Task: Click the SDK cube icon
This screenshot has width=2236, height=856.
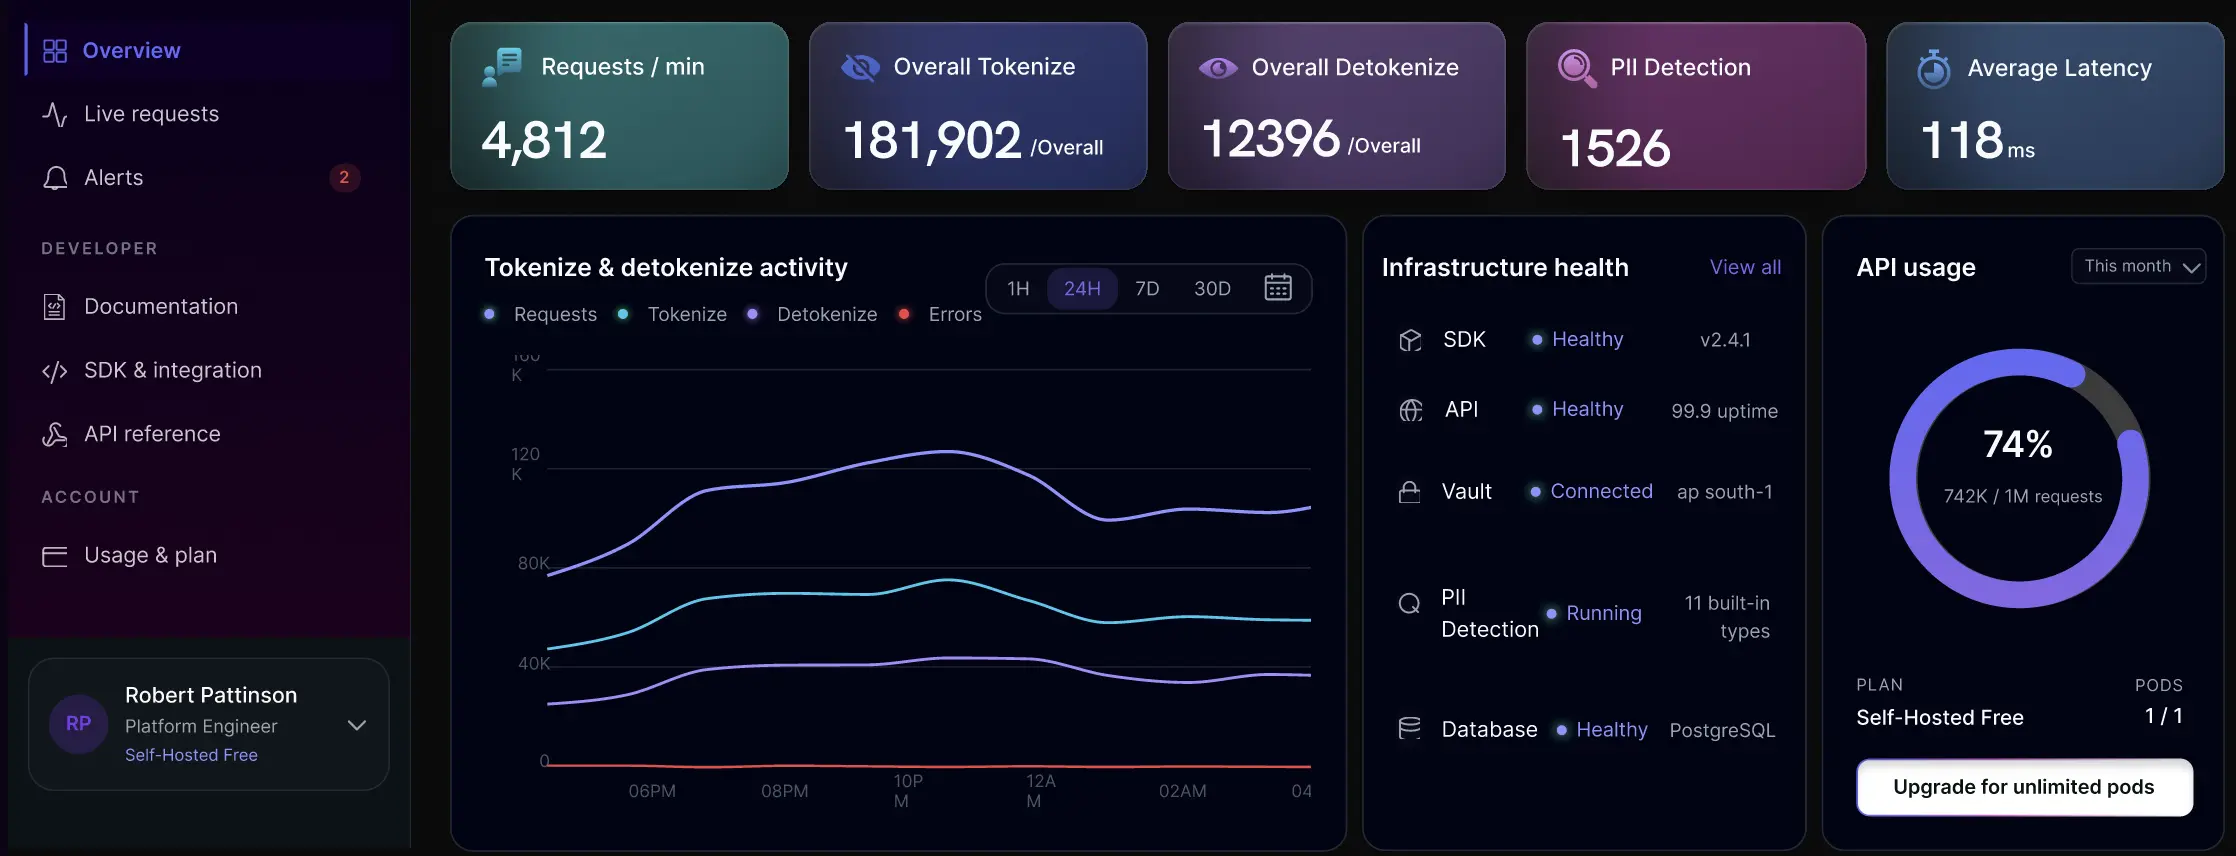Action: tap(1410, 340)
